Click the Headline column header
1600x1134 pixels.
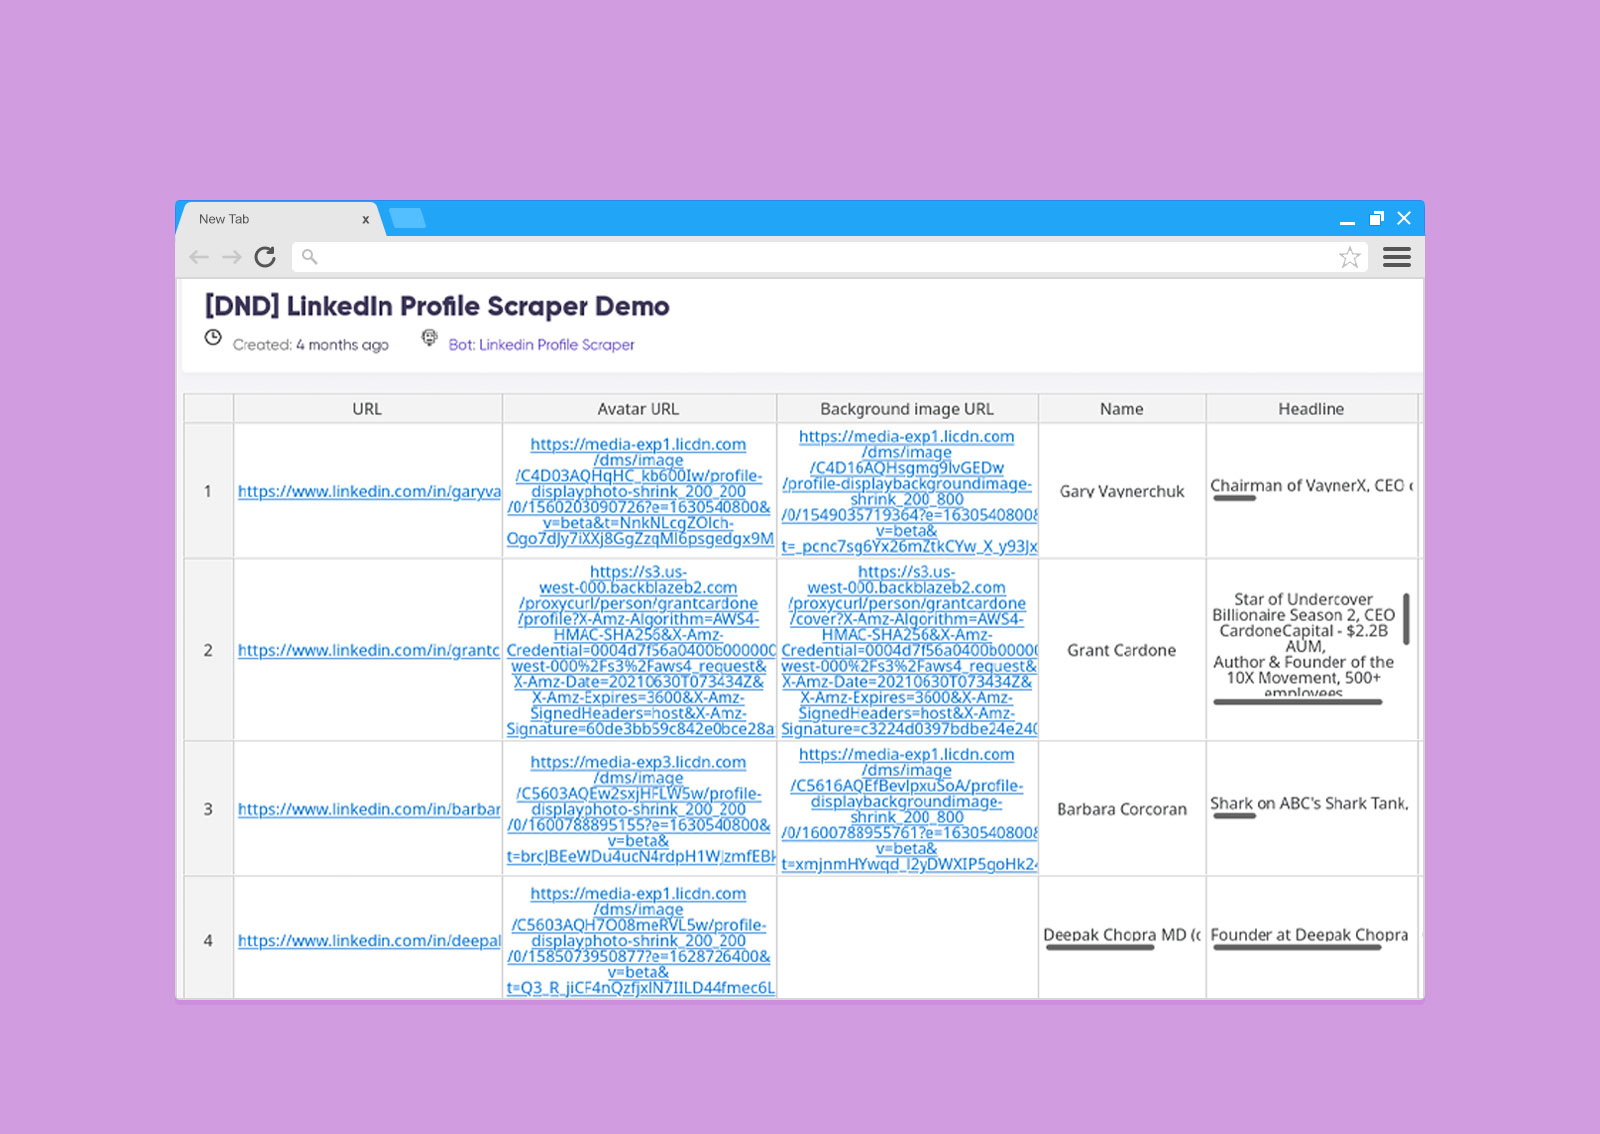pos(1311,408)
